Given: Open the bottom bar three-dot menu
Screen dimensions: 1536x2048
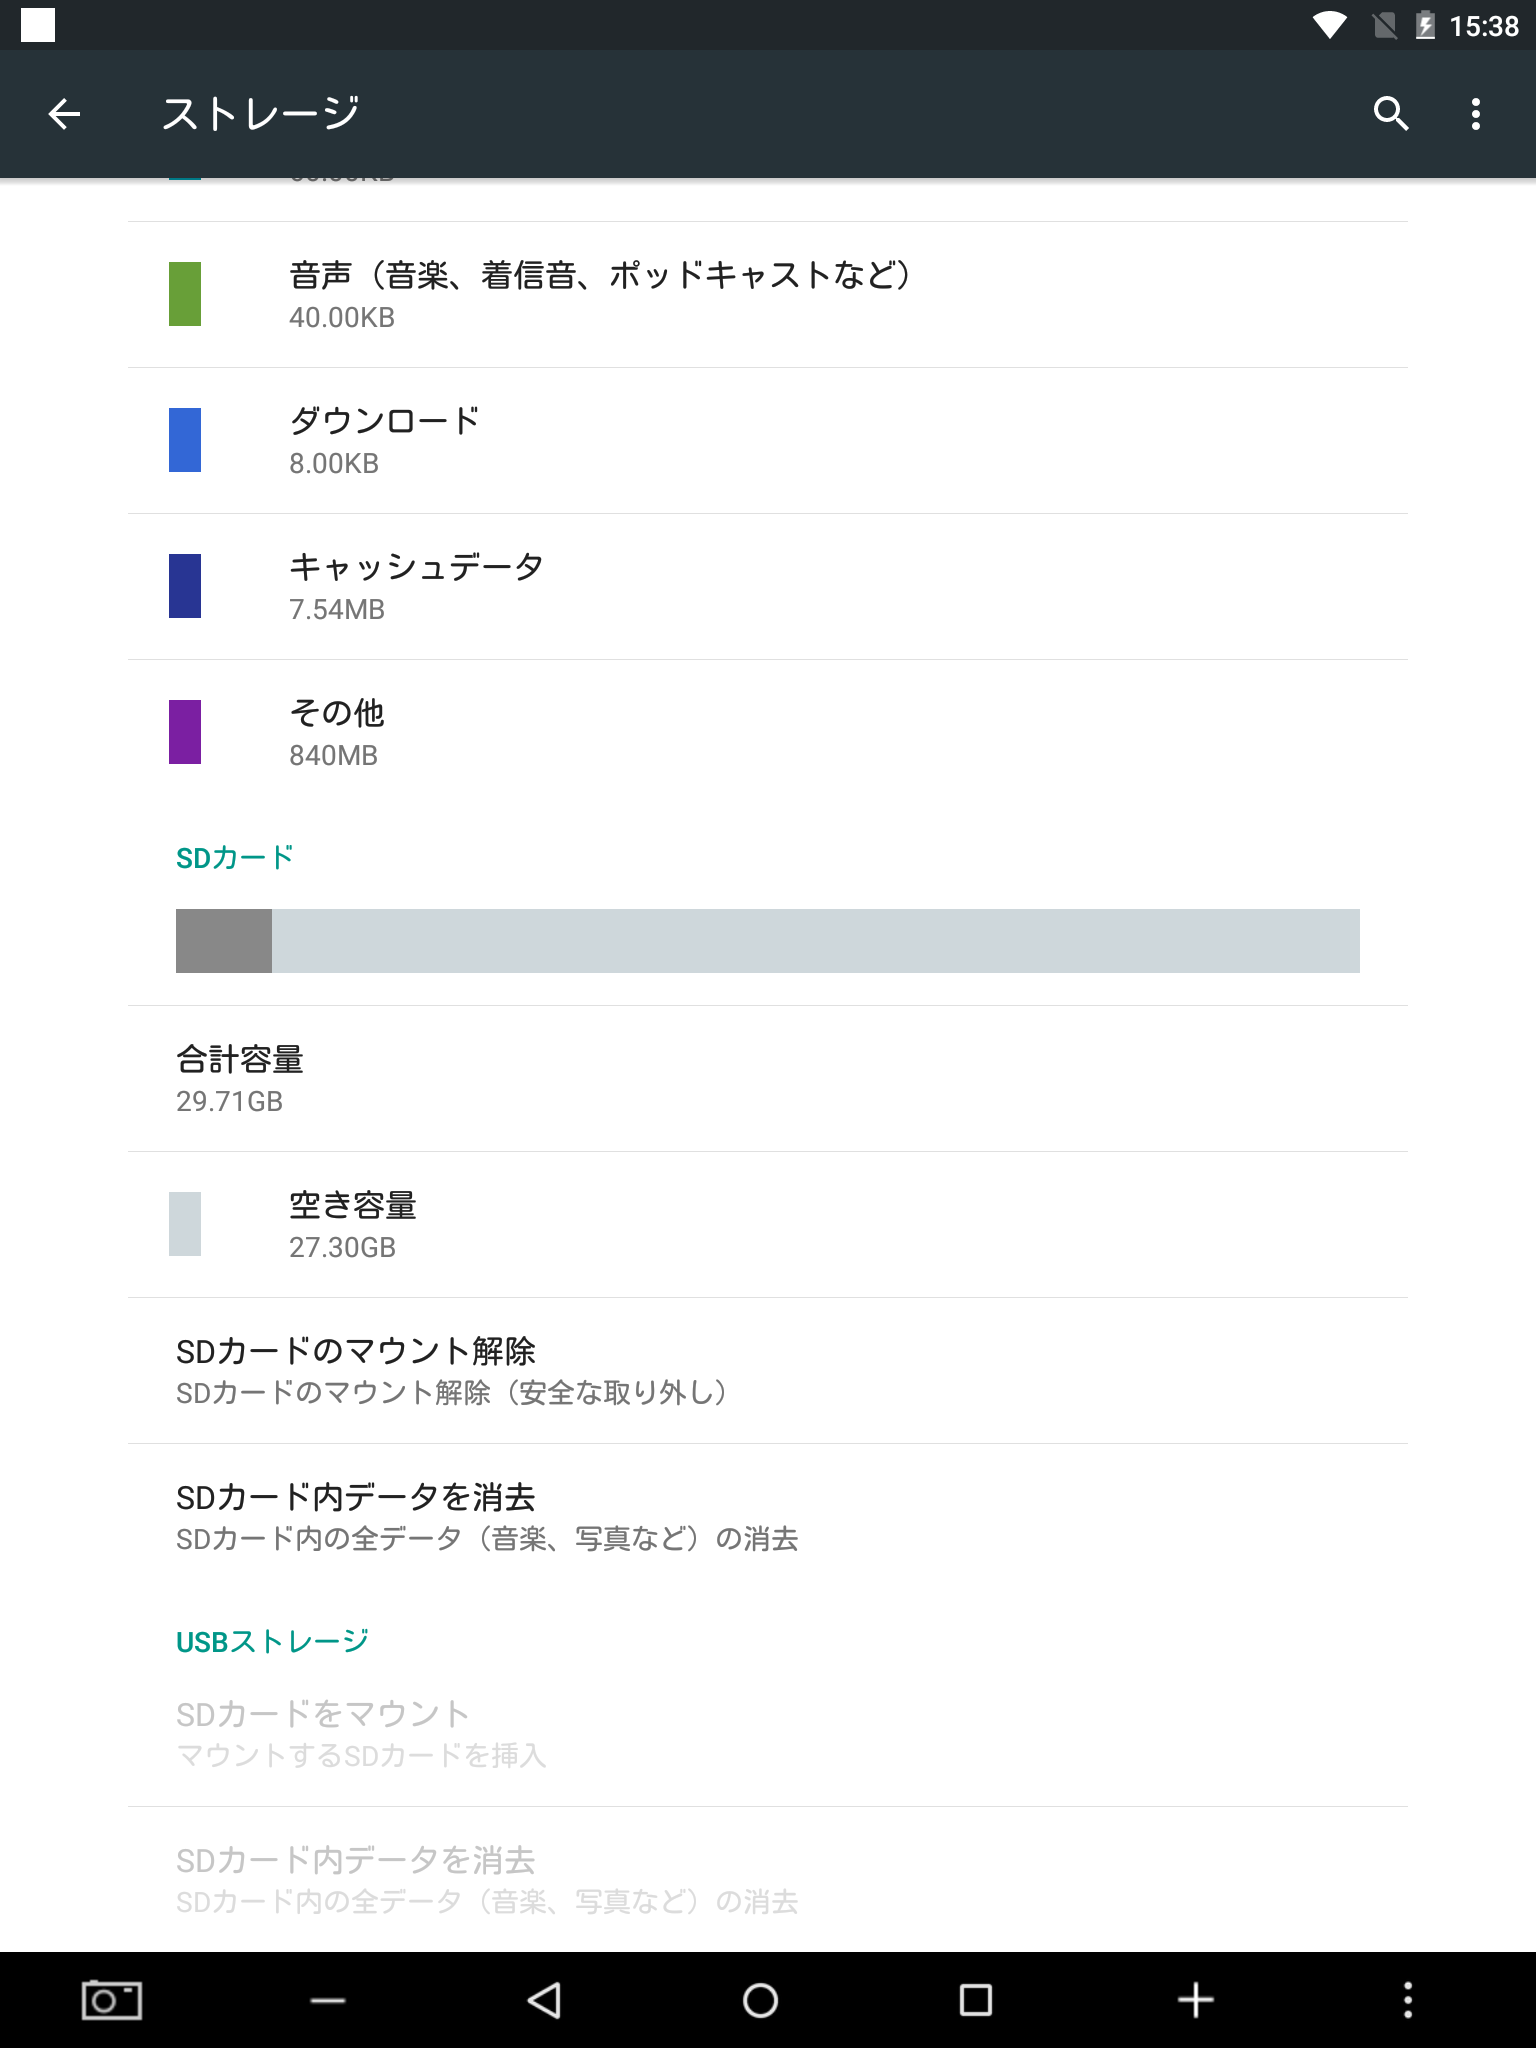Looking at the screenshot, I should [x=1408, y=2000].
